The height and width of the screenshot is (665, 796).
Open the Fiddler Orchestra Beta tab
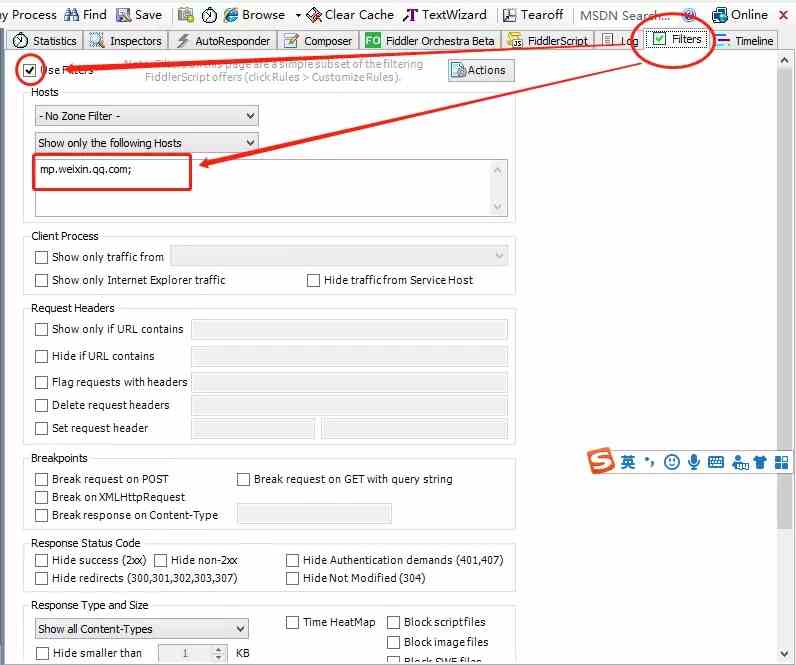pyautogui.click(x=429, y=41)
